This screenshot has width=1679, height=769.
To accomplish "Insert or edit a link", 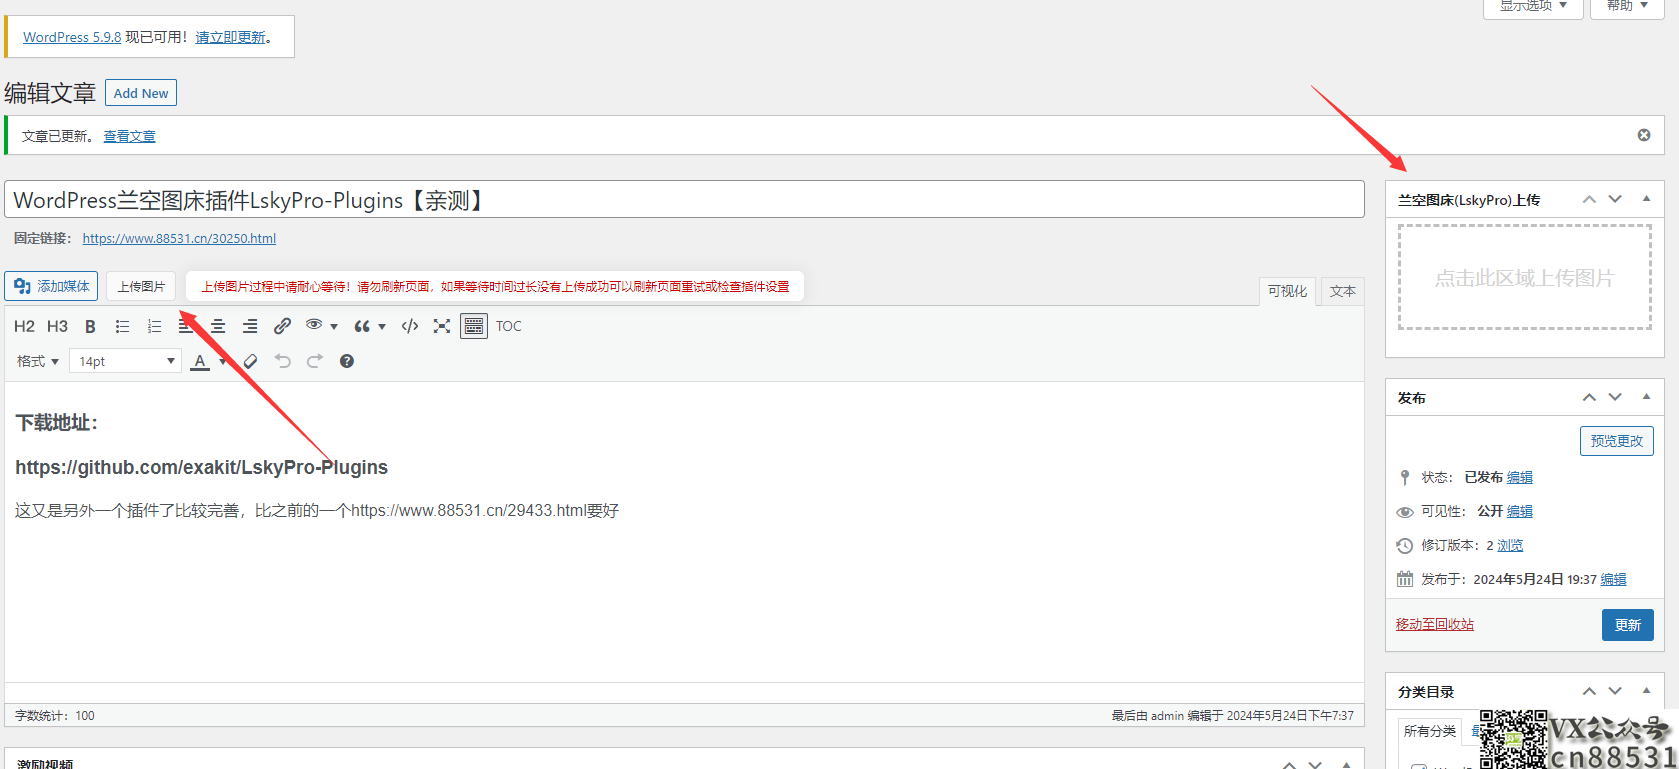I will pos(282,326).
